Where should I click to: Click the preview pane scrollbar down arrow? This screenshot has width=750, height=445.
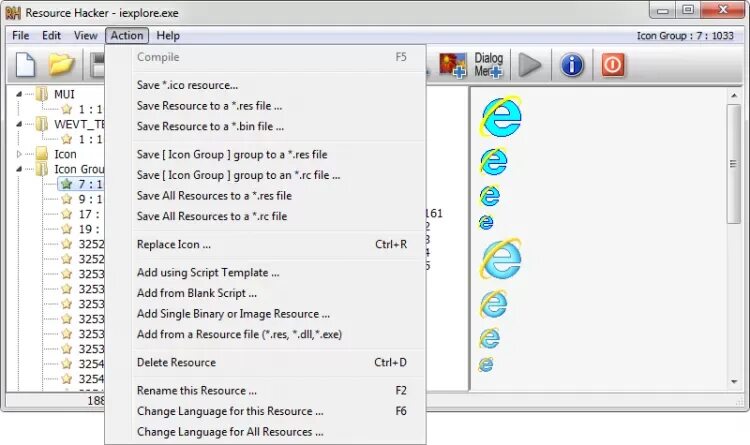click(x=734, y=382)
